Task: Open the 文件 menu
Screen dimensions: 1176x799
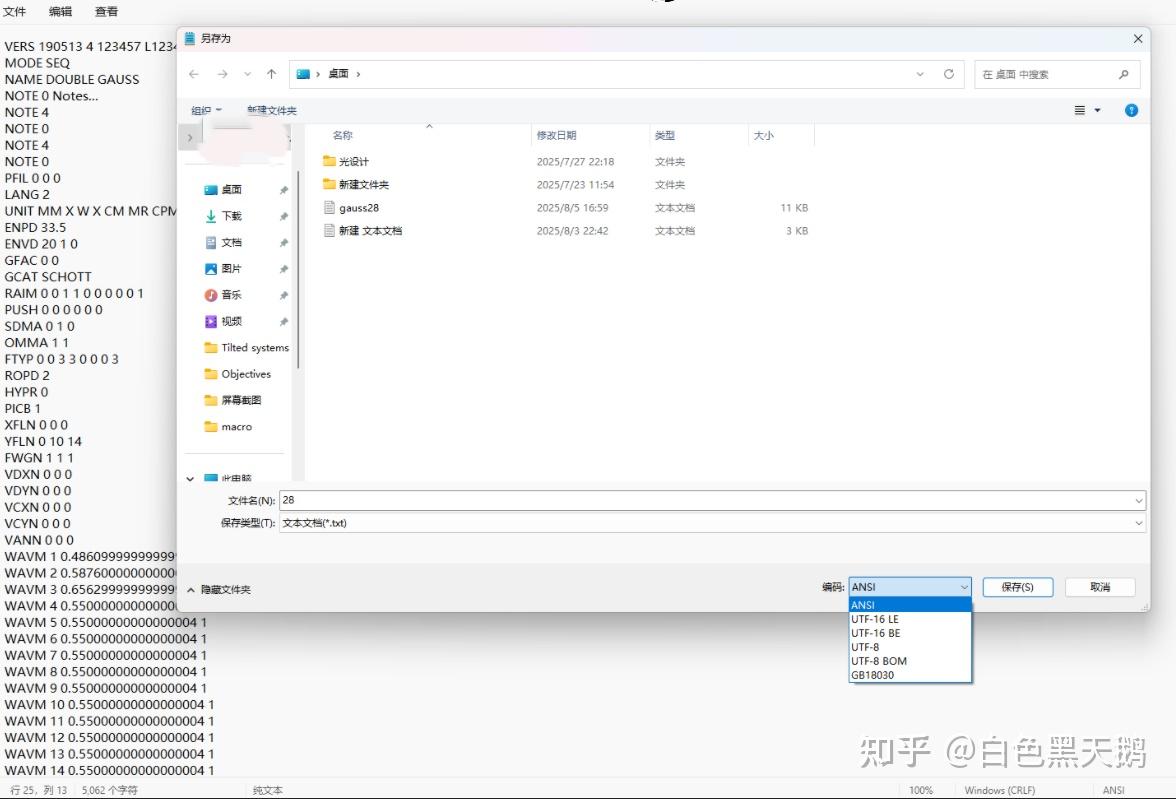Action: pyautogui.click(x=14, y=11)
